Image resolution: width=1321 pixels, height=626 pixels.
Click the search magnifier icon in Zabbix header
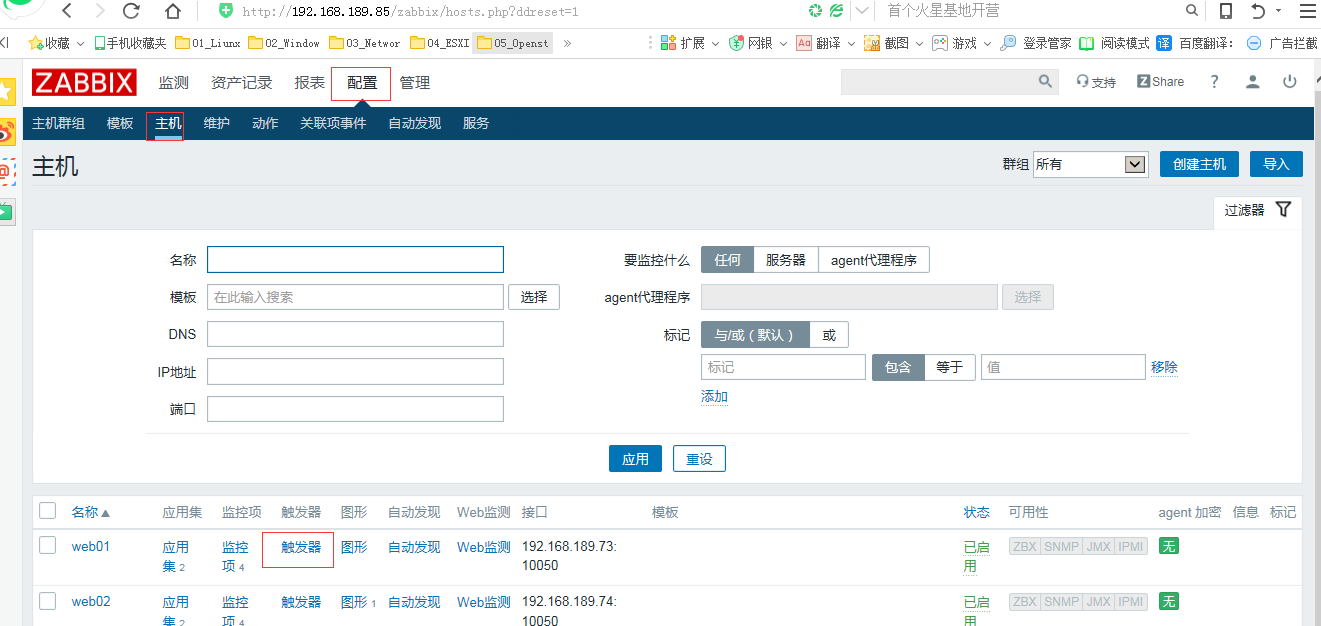click(x=1045, y=82)
